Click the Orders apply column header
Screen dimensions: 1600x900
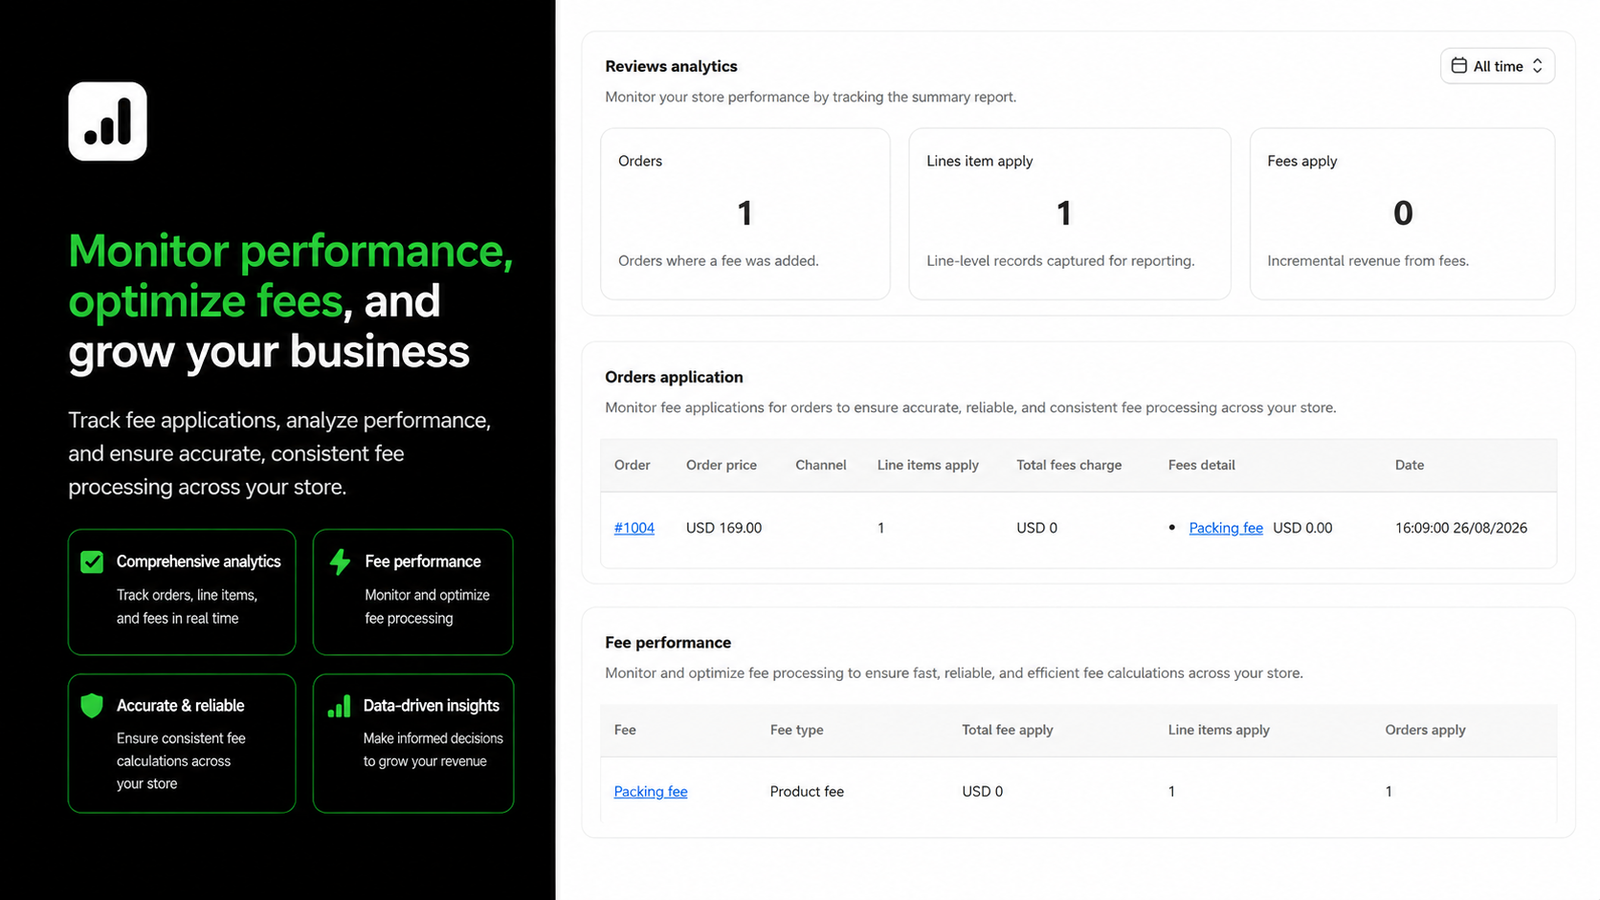(x=1425, y=730)
